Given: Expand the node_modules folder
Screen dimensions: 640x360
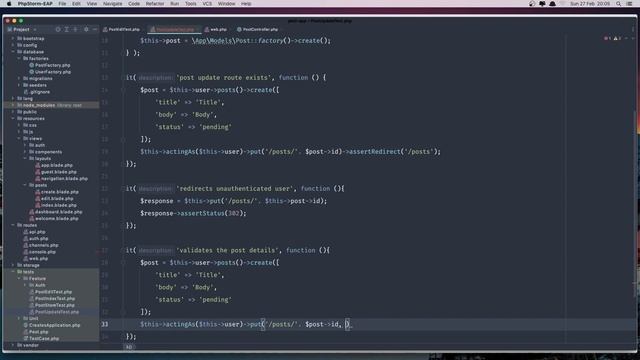Looking at the screenshot, I should [13, 105].
